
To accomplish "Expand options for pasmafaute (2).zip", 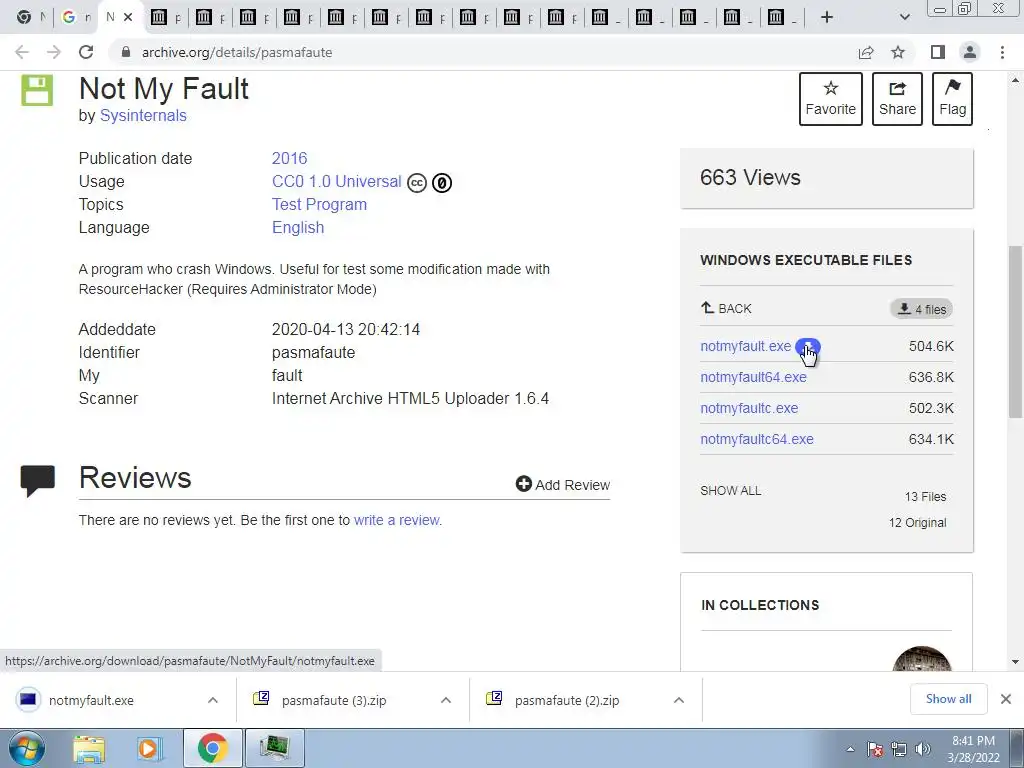I will click(x=679, y=700).
